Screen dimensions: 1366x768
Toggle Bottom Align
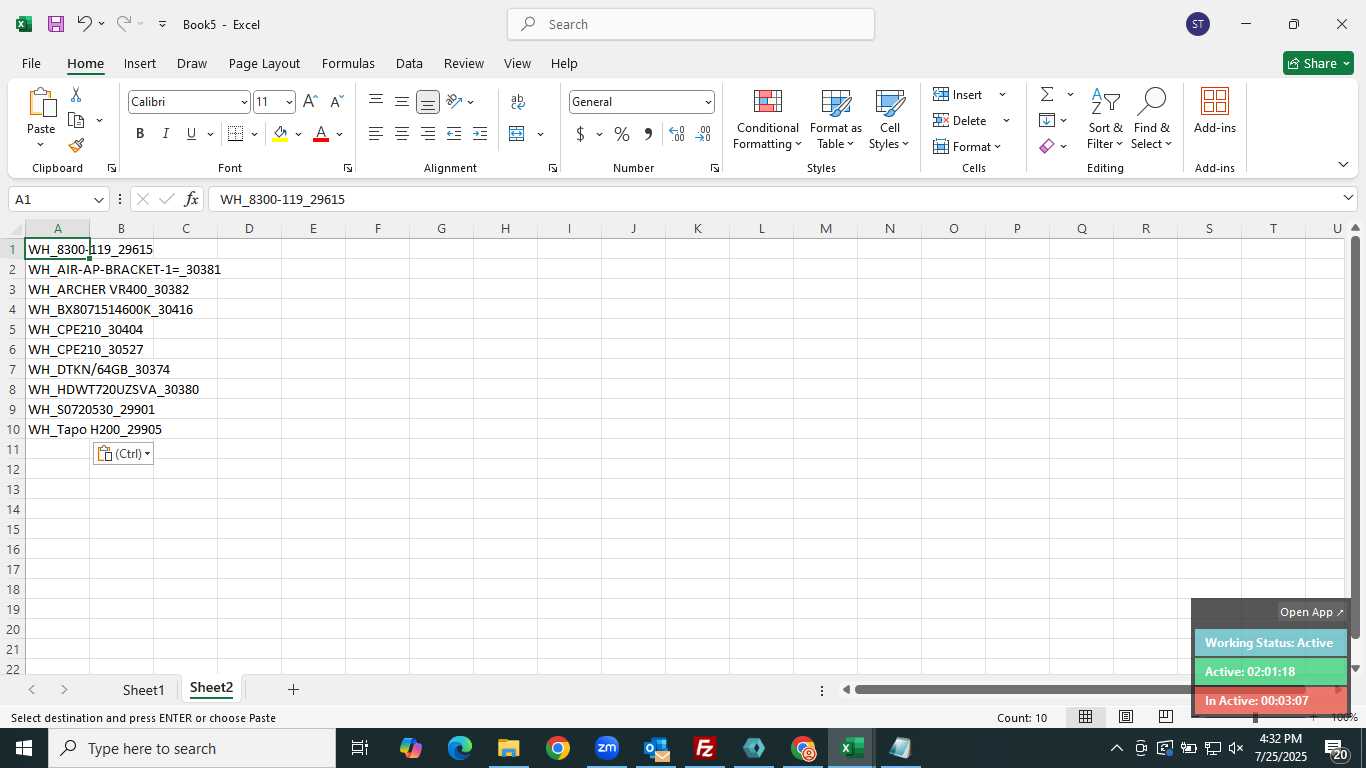pyautogui.click(x=428, y=101)
